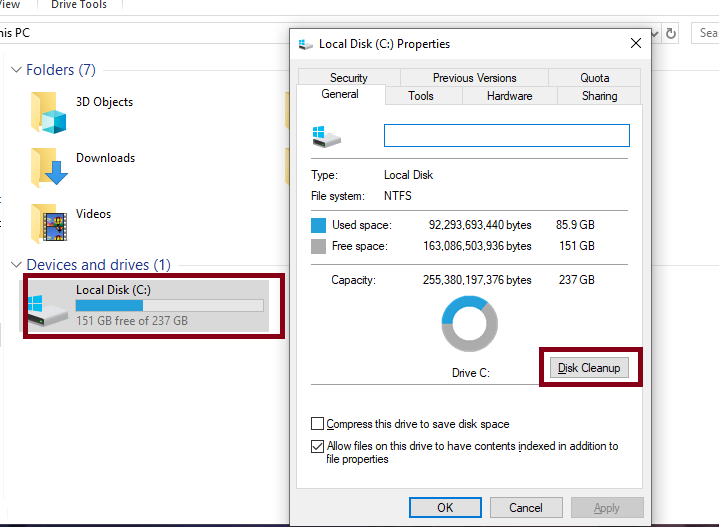Viewport: 719px width, 527px height.
Task: Click the This PC address bar
Action: pos(142,33)
